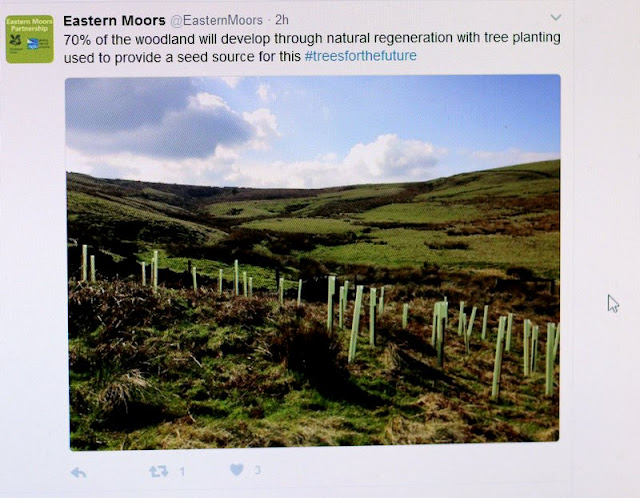This screenshot has width=640, height=498.
Task: Click the like count showing 3
Action: point(258,470)
